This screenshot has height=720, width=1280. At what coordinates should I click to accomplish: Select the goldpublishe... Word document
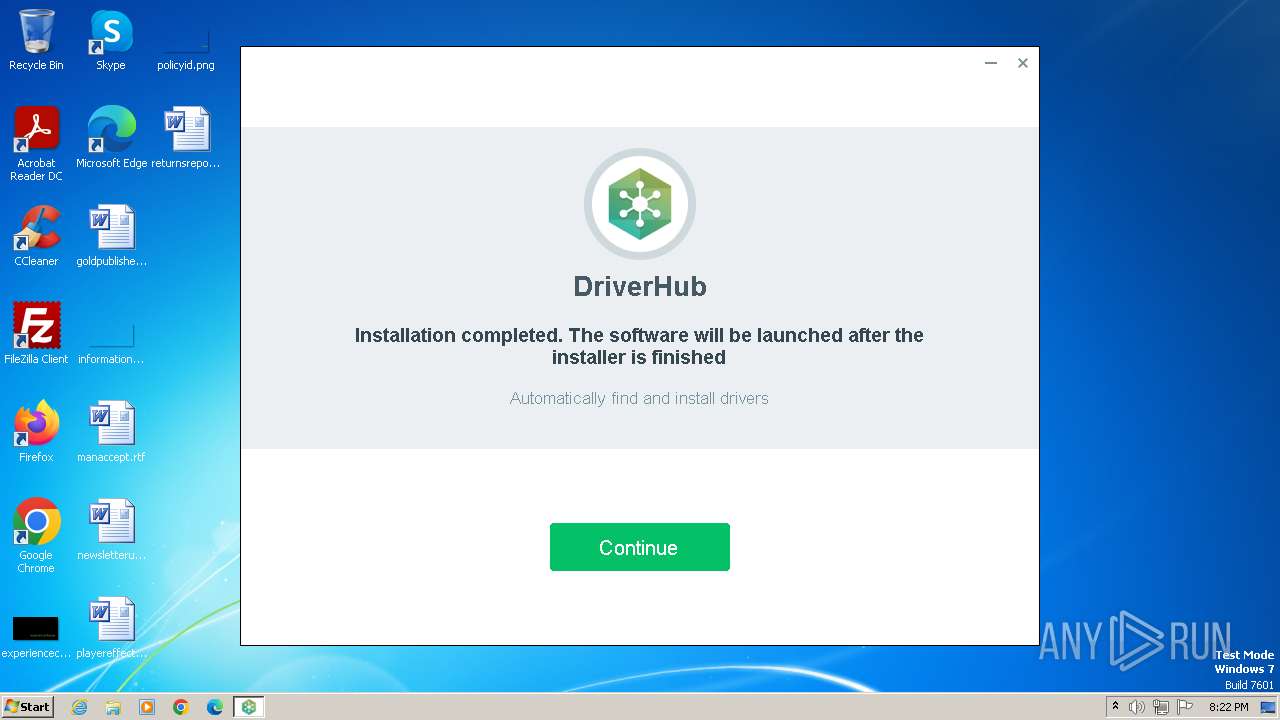(x=111, y=236)
